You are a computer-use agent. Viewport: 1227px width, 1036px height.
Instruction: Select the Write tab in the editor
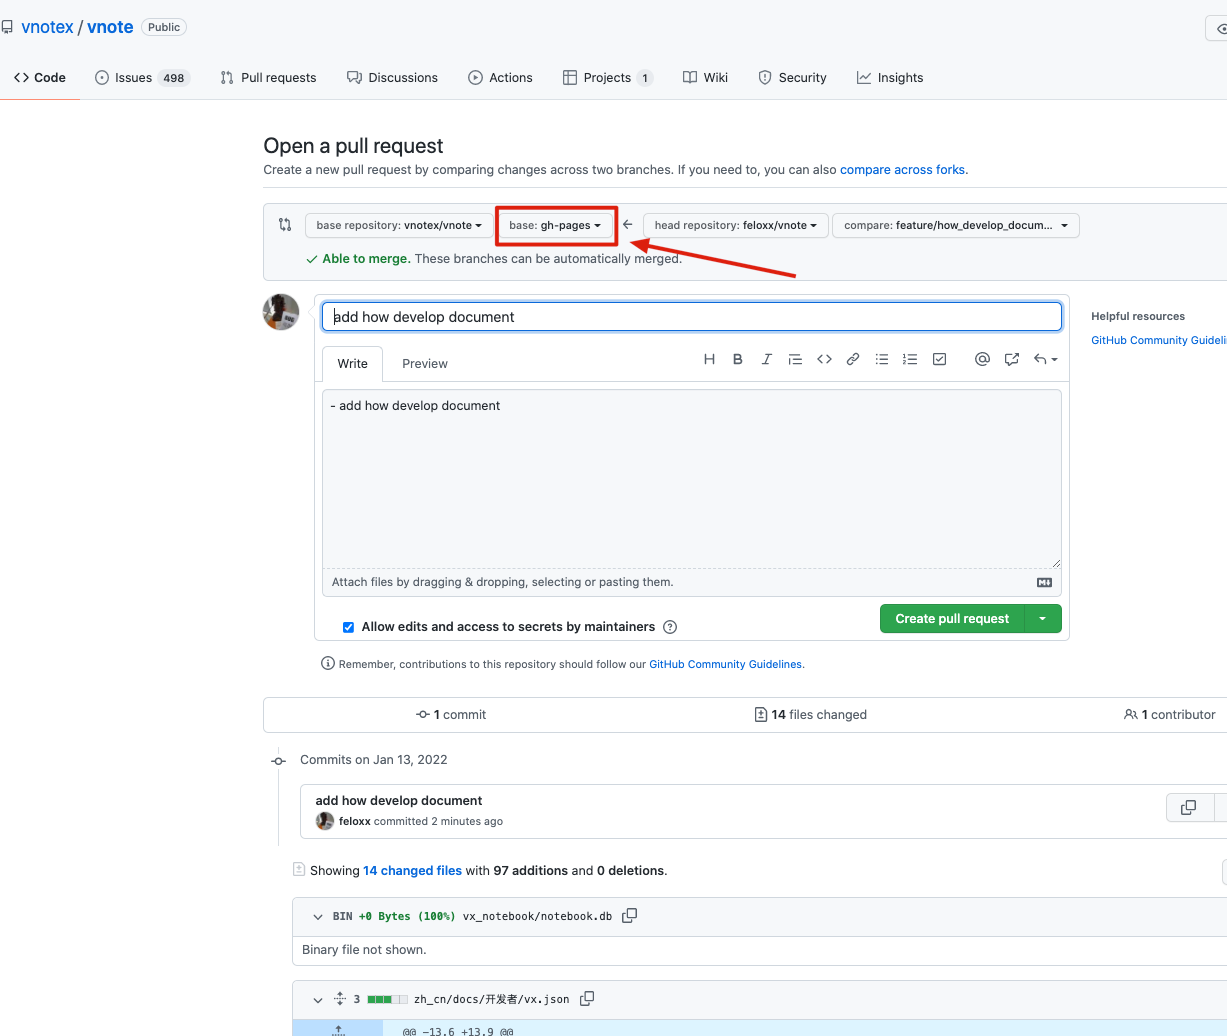click(x=352, y=363)
